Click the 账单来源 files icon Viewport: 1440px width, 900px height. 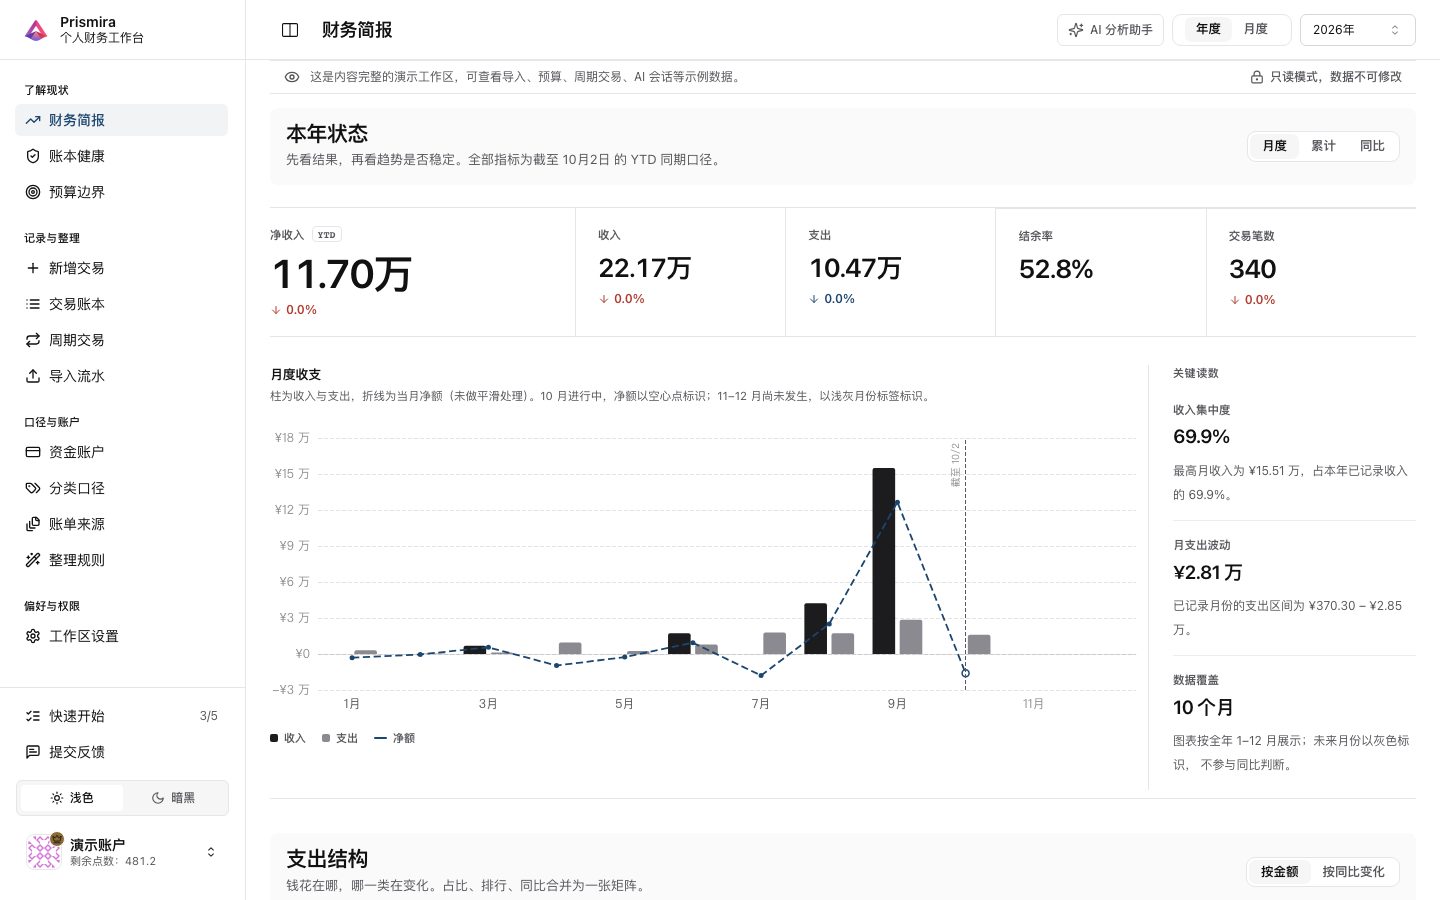[x=33, y=524]
